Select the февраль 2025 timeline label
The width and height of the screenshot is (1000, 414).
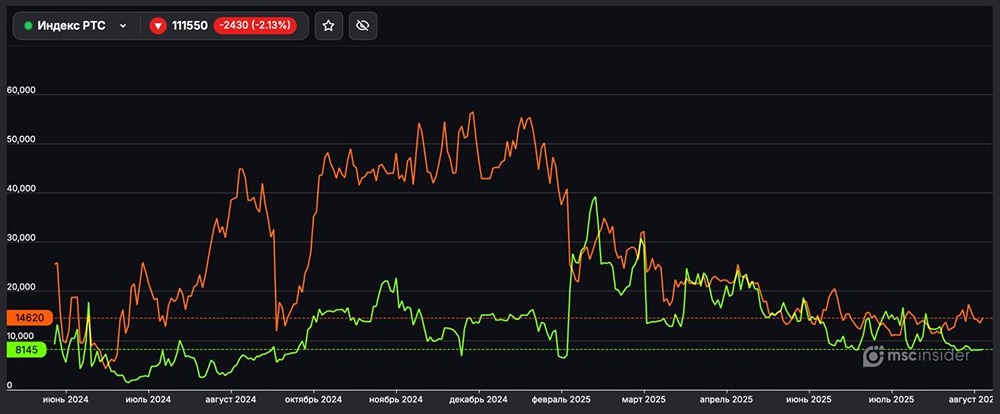click(x=562, y=398)
